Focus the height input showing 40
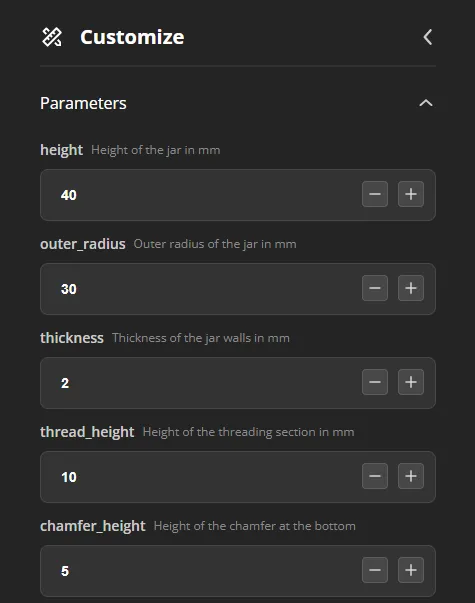 200,195
